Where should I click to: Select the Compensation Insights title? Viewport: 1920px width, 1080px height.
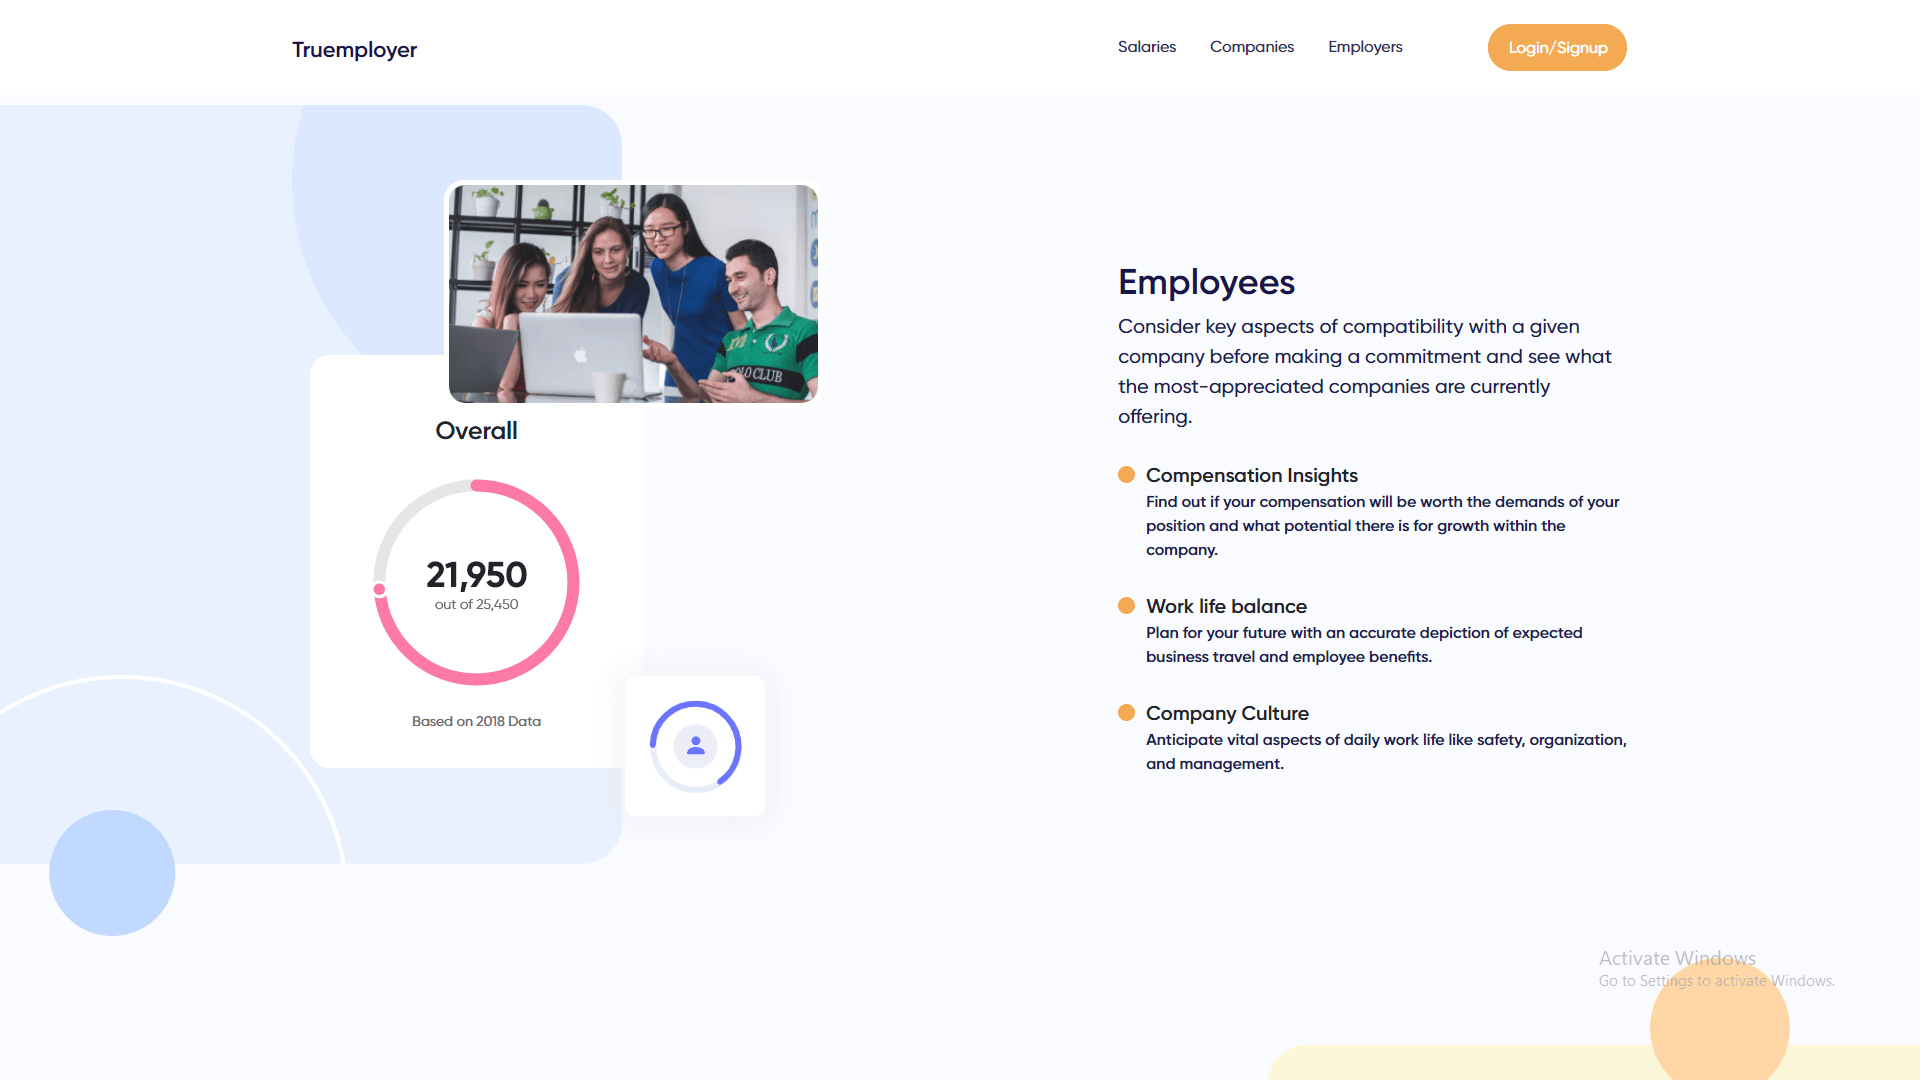(1251, 475)
